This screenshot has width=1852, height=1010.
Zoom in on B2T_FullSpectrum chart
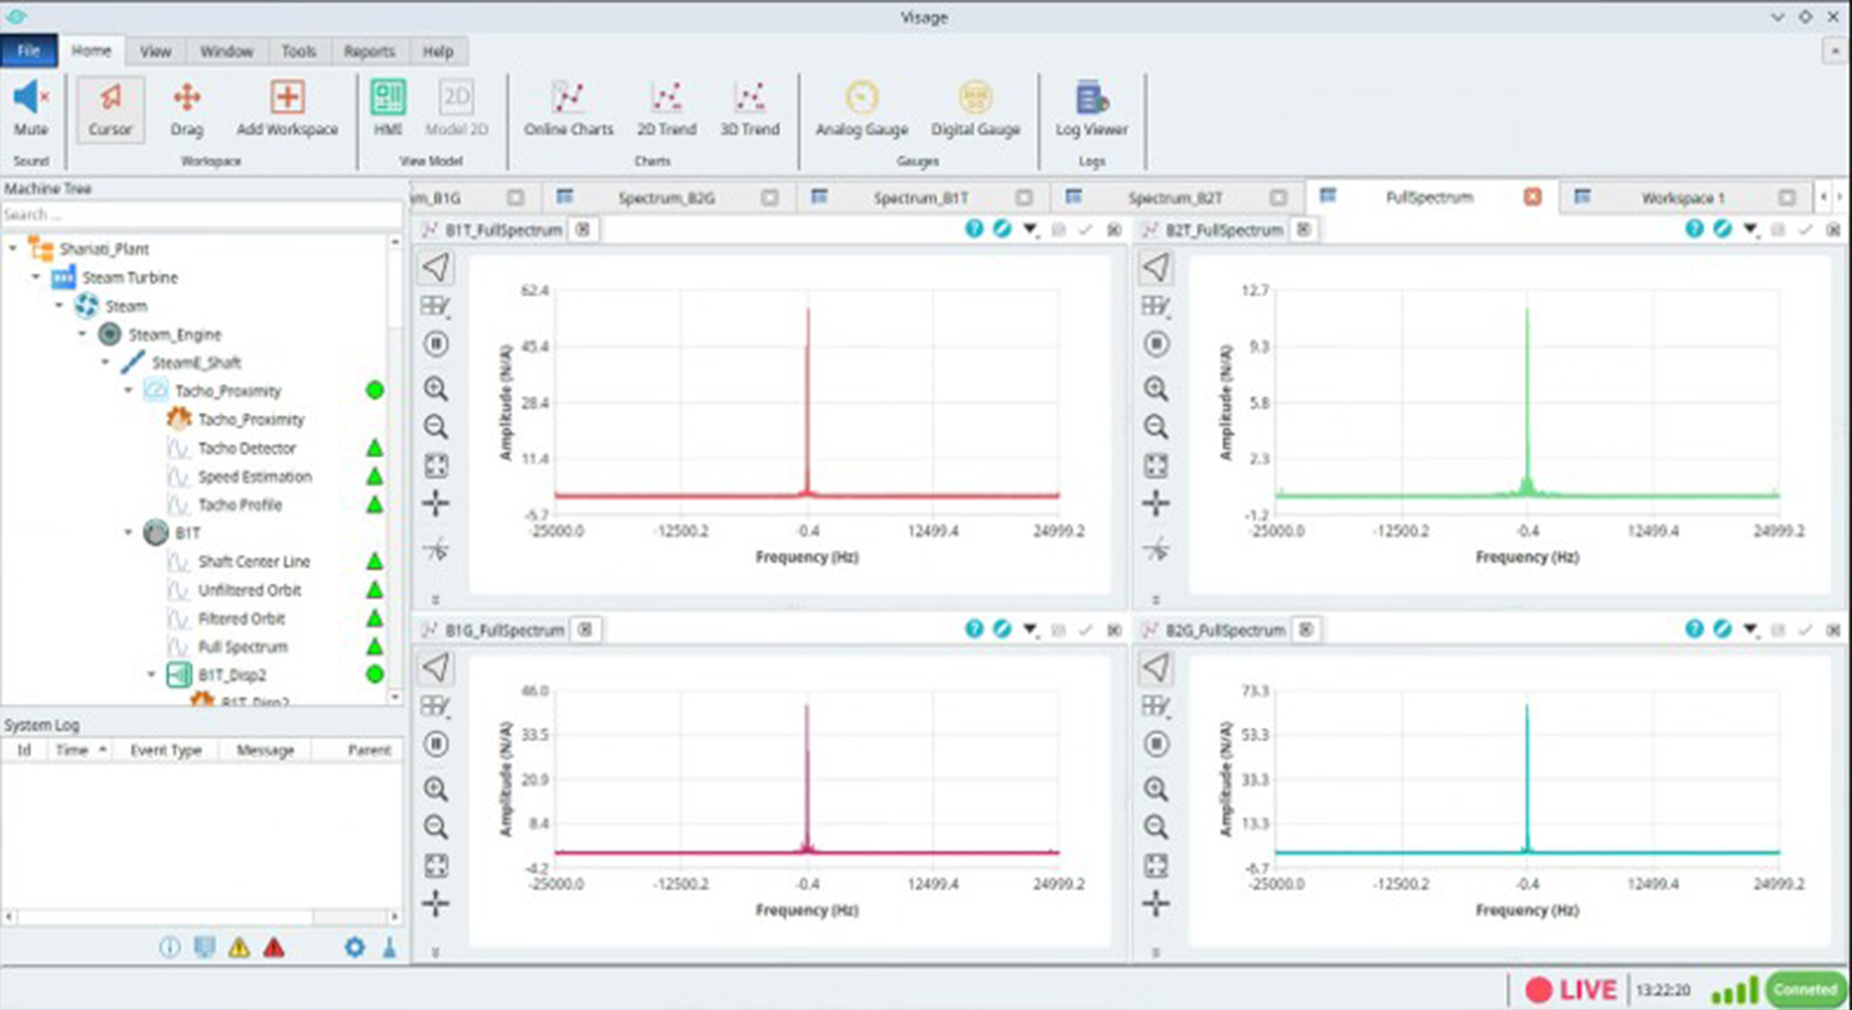pos(1156,388)
